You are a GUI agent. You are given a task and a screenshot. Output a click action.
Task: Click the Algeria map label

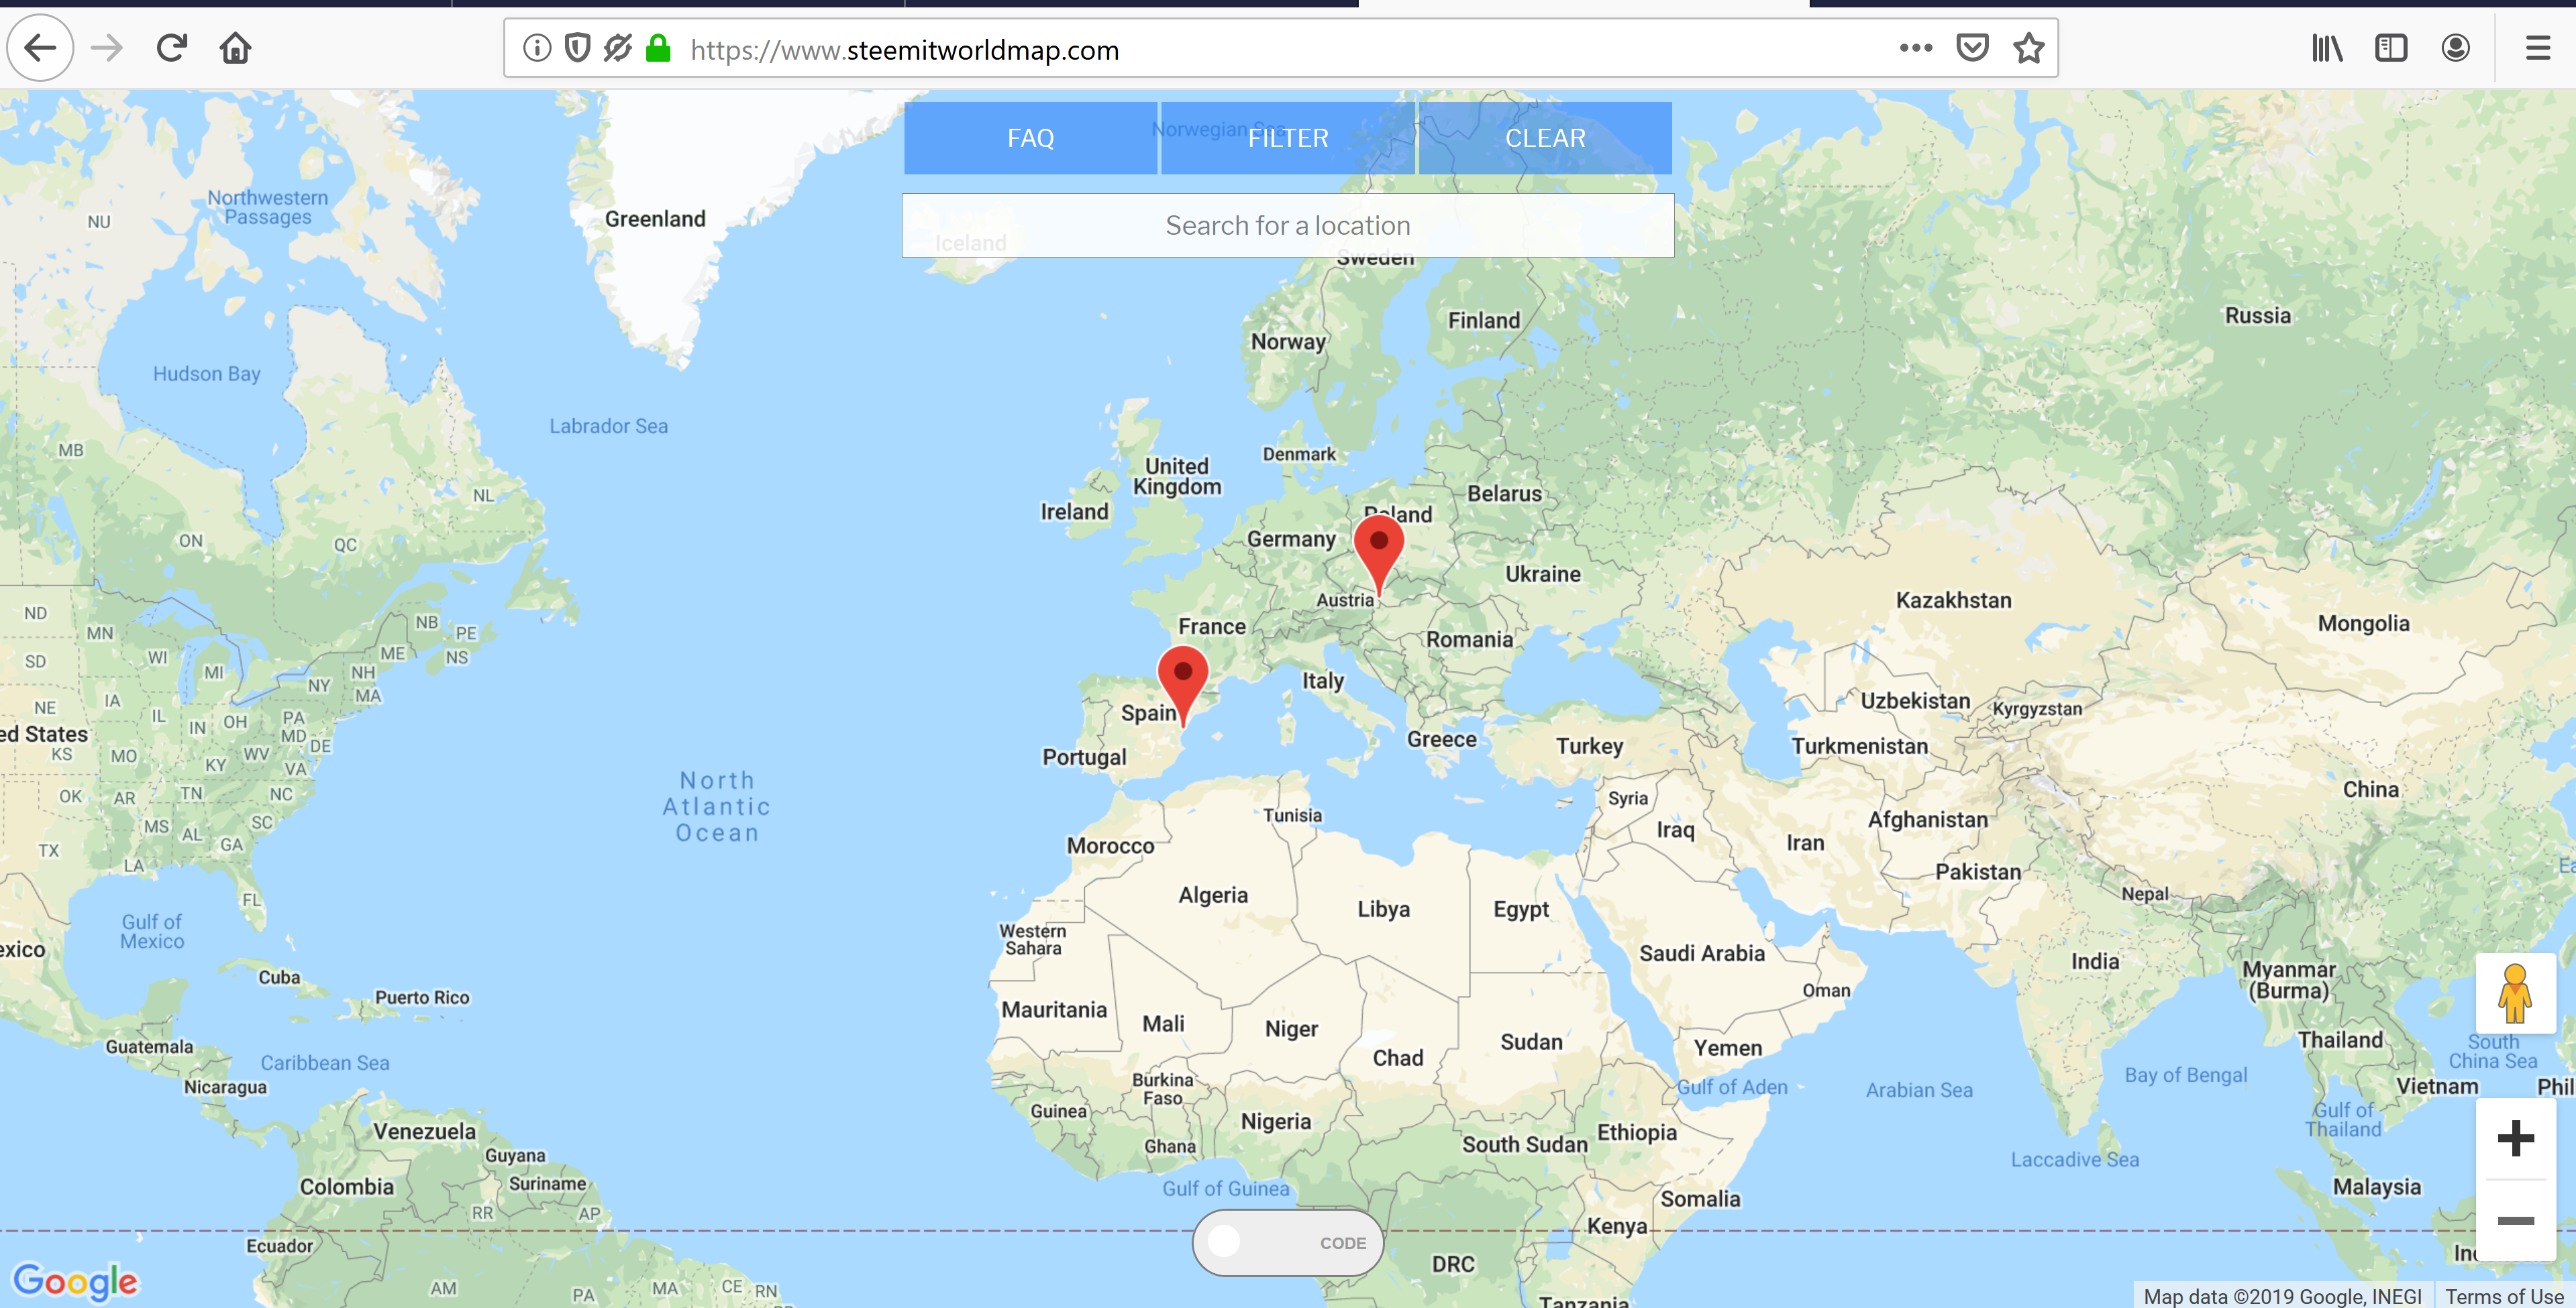pyautogui.click(x=1213, y=896)
